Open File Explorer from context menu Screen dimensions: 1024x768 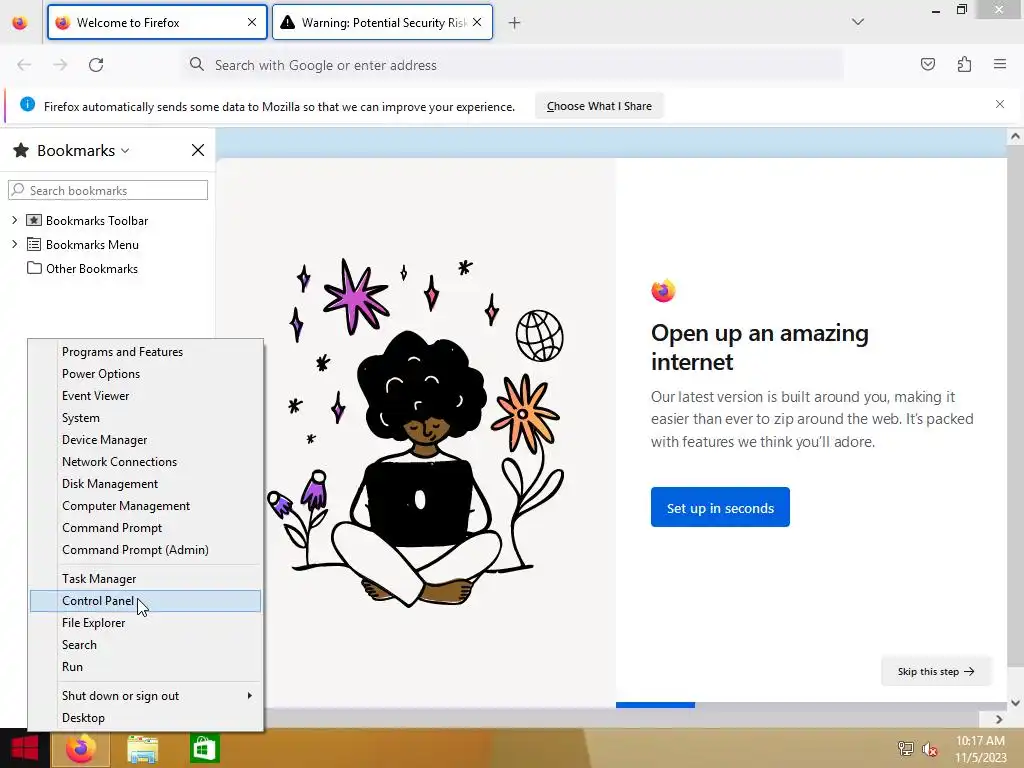(x=145, y=623)
